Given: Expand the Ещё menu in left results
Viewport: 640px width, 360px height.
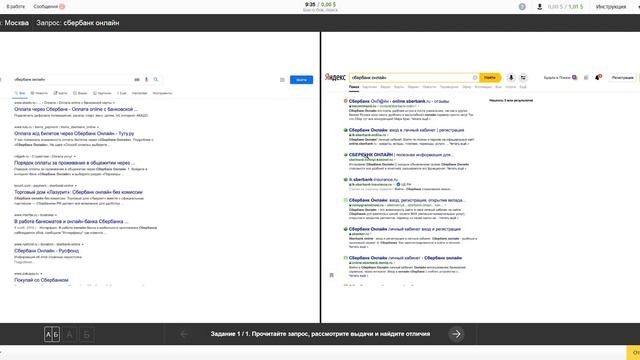Looking at the screenshot, I should pyautogui.click(x=122, y=93).
